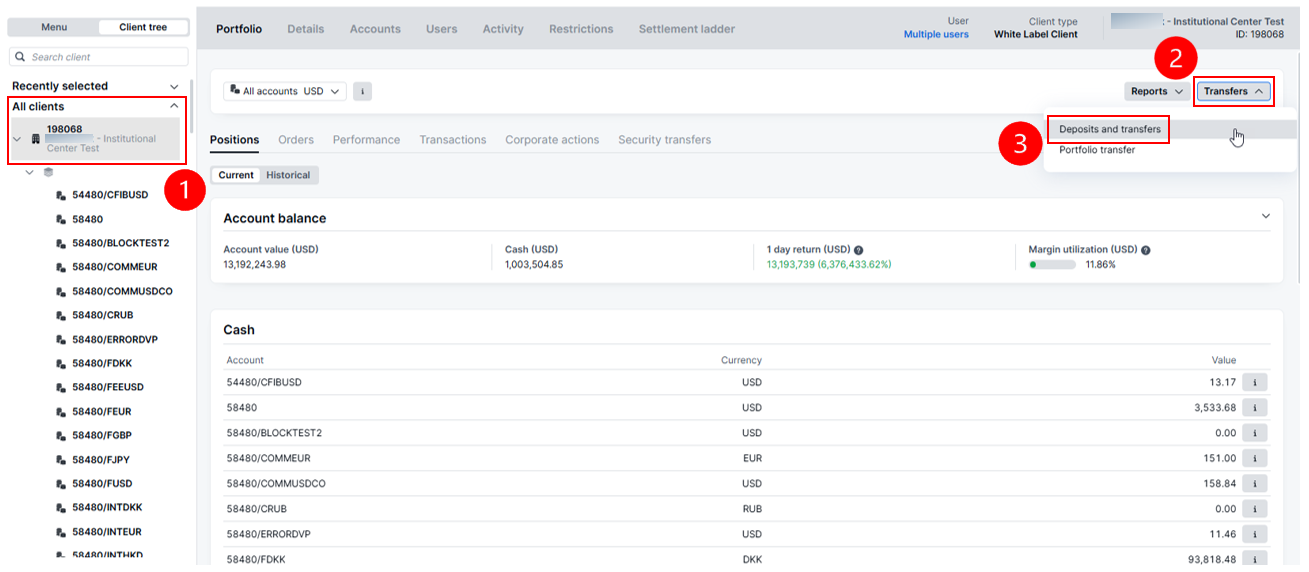The image size is (1309, 572).
Task: Expand the Reports dropdown
Action: click(1157, 91)
